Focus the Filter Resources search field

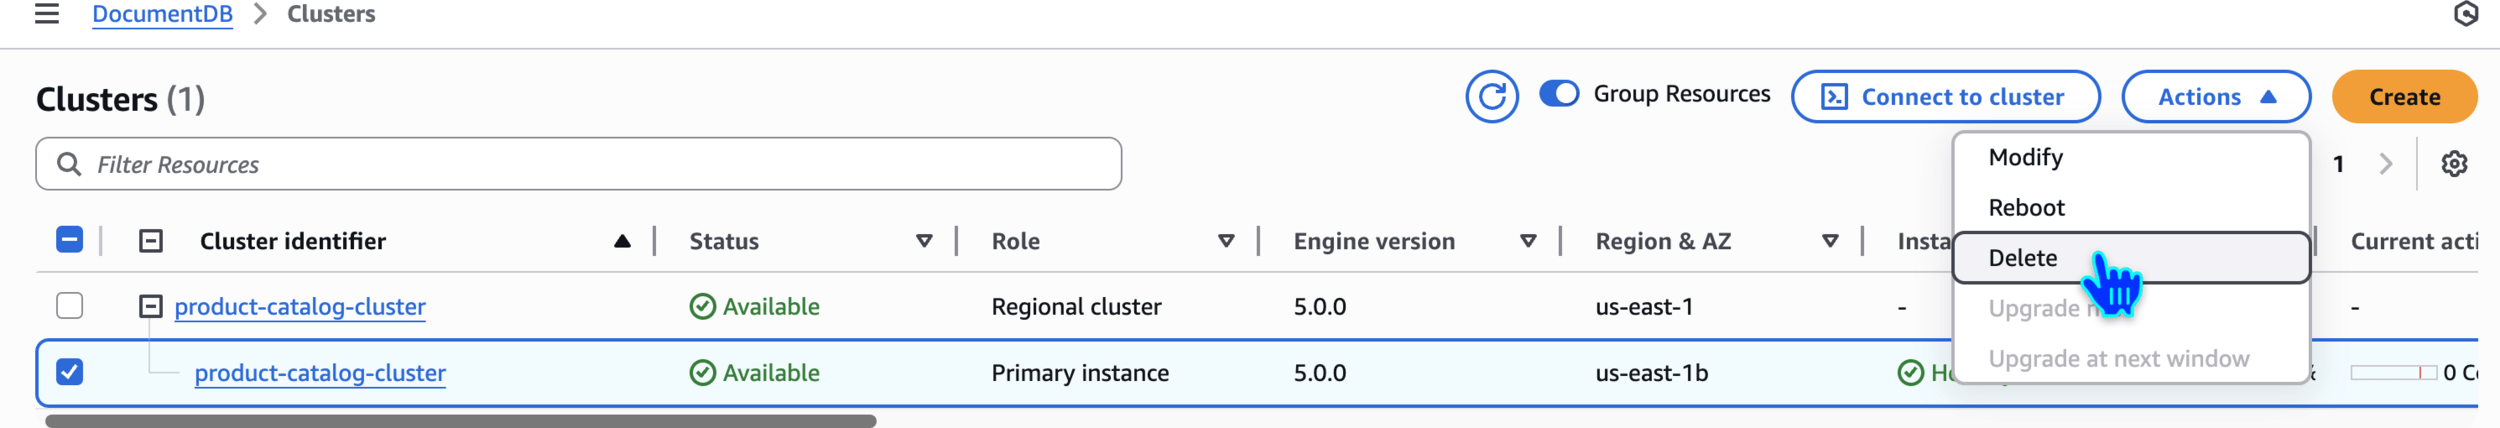point(579,164)
